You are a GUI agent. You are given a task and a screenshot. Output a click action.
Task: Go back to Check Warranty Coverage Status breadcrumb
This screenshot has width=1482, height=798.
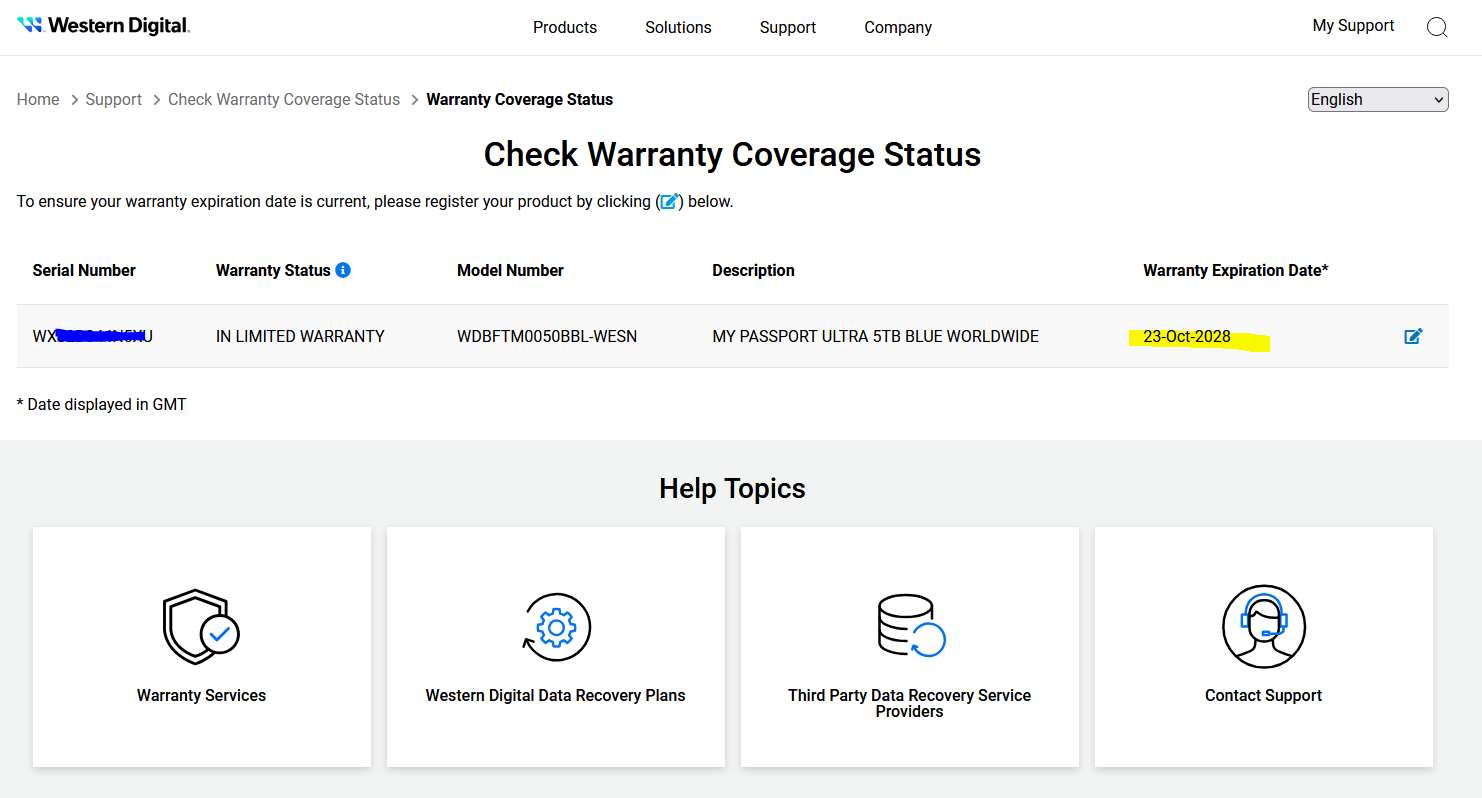[x=283, y=99]
